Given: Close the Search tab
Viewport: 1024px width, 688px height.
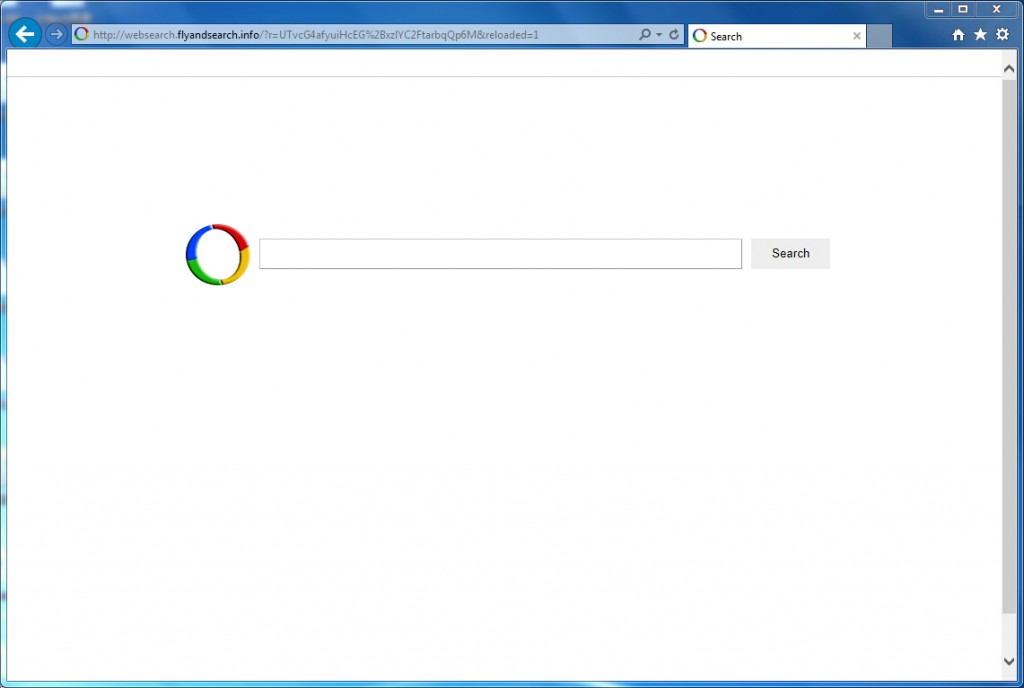Looking at the screenshot, I should 857,36.
